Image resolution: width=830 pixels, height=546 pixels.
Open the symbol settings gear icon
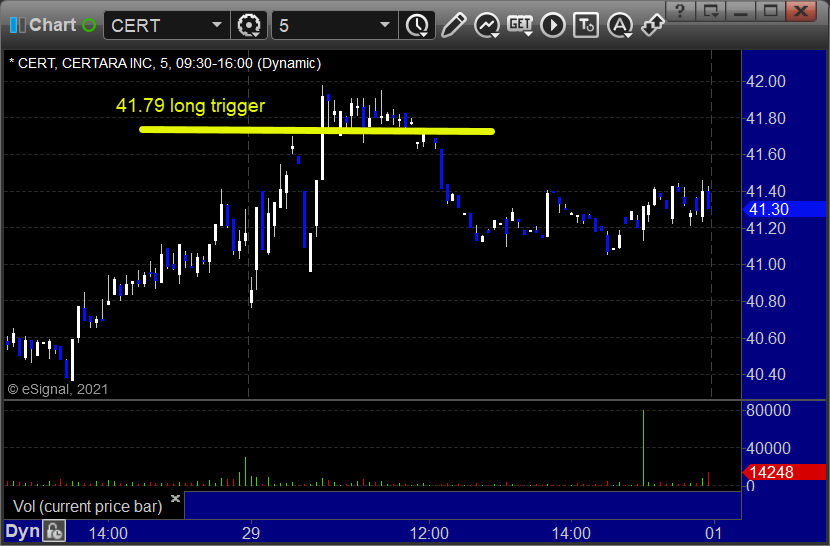[x=249, y=25]
